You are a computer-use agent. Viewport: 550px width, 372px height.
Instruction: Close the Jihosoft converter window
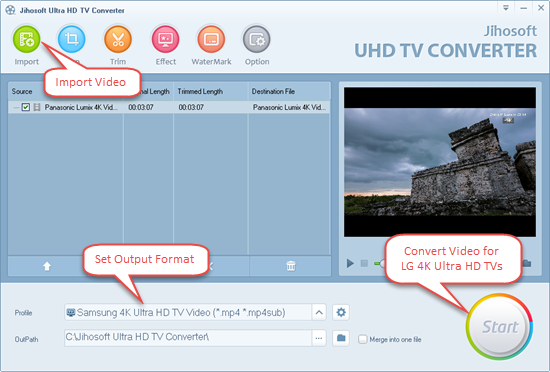click(x=541, y=8)
